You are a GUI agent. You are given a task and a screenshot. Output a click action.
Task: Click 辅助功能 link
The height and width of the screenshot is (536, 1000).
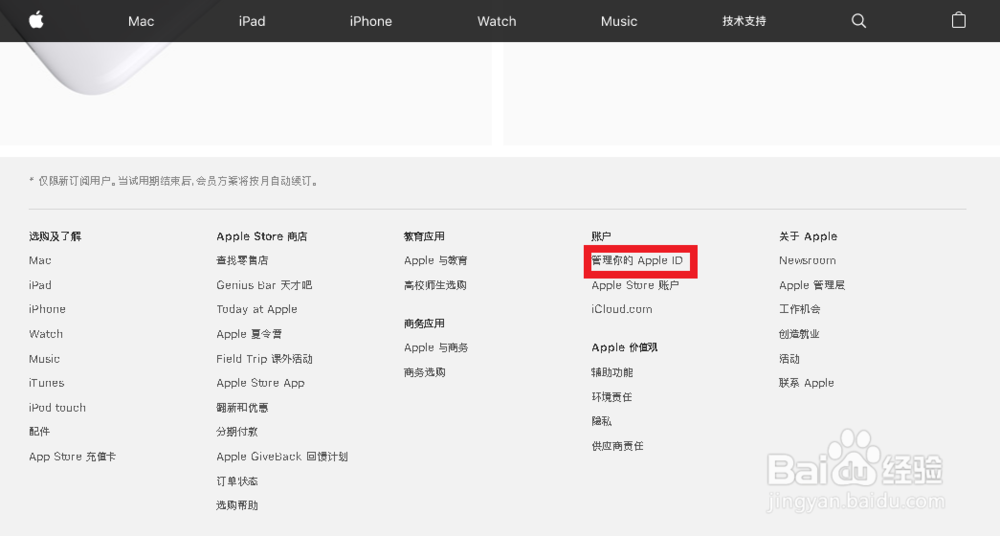(612, 373)
